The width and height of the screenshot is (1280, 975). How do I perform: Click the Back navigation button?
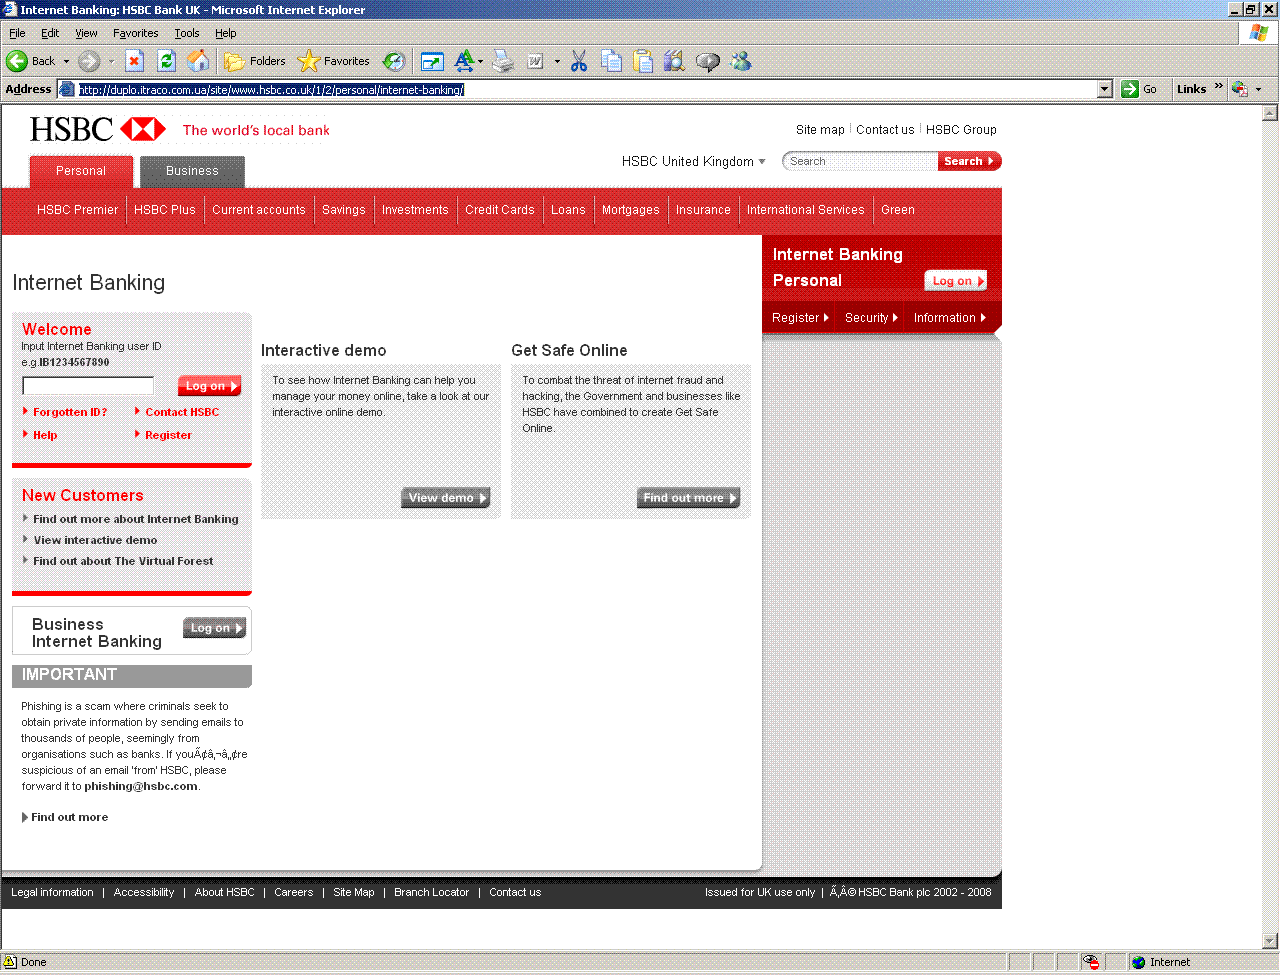(x=30, y=61)
